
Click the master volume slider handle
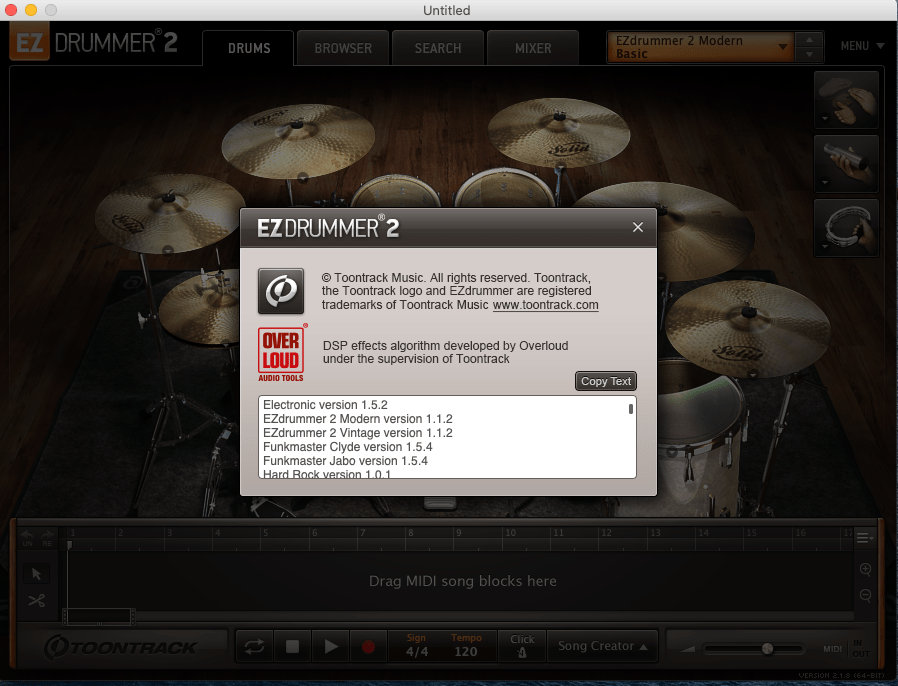click(767, 648)
